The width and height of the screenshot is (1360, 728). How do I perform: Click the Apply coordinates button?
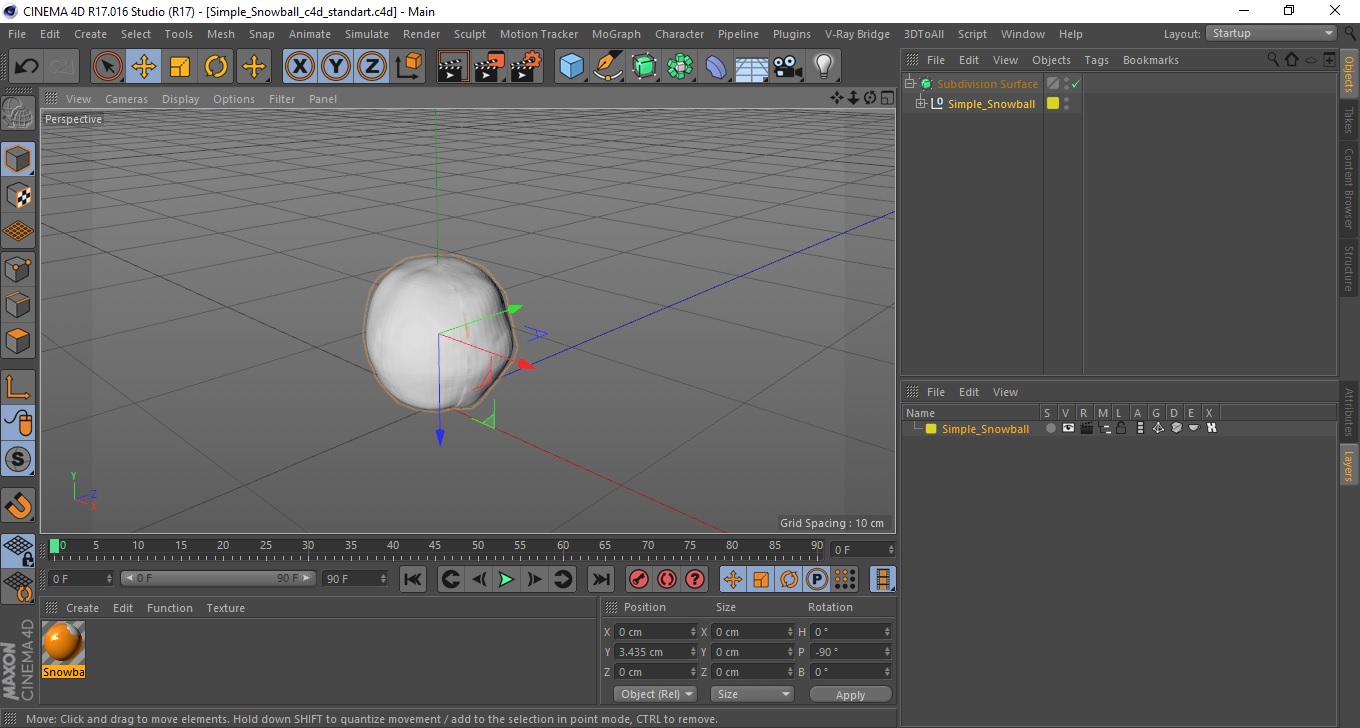[x=850, y=695]
